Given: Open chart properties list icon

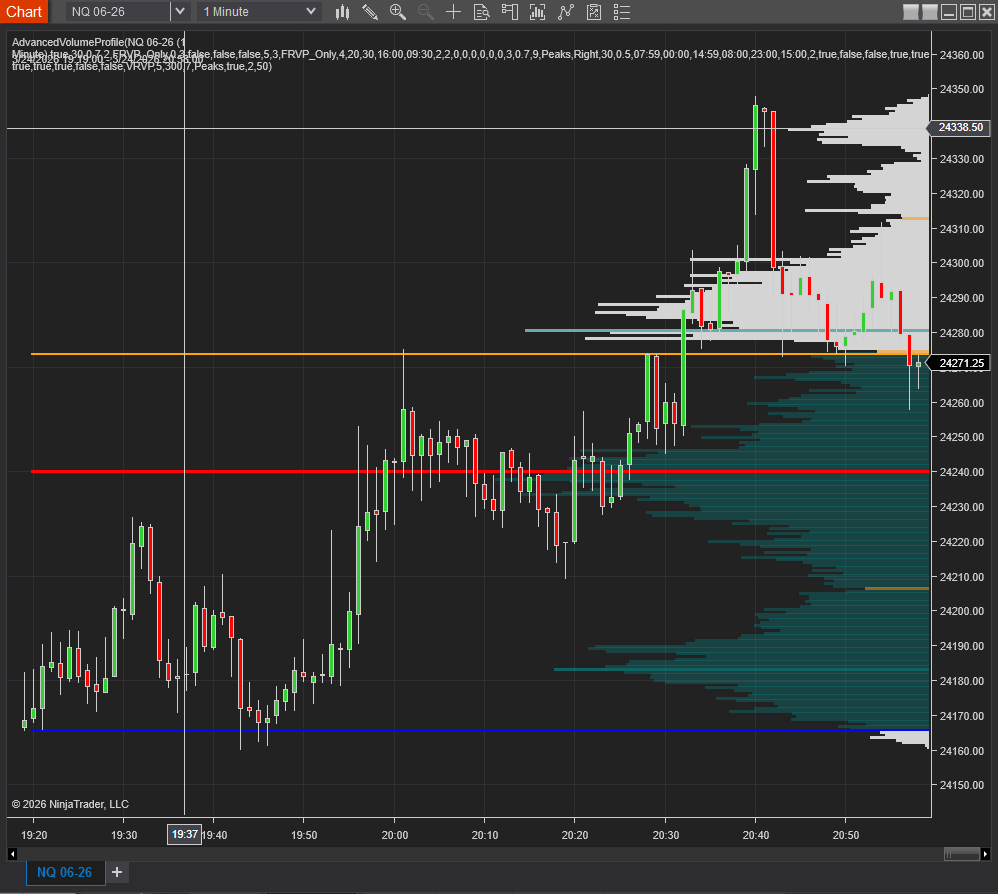Looking at the screenshot, I should click(x=622, y=11).
